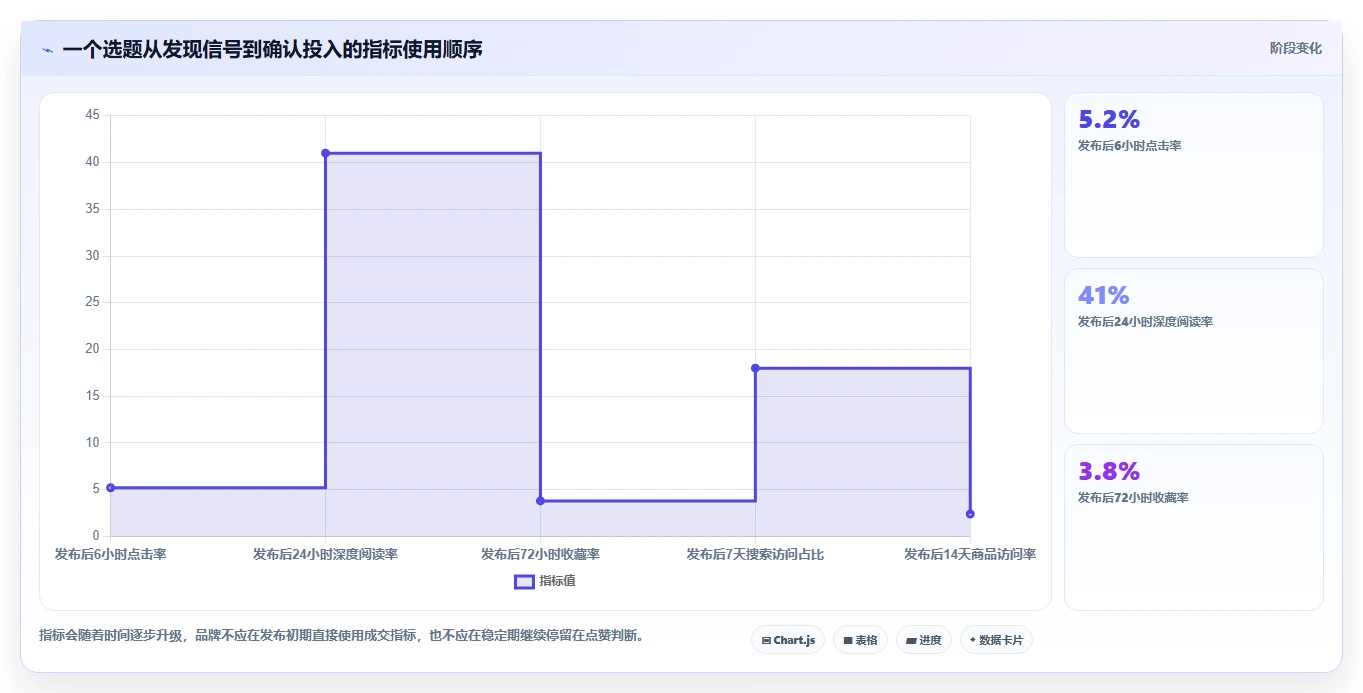The image size is (1363, 693).
Task: Click card label 发布后72小时收藏率
Action: click(x=1133, y=498)
